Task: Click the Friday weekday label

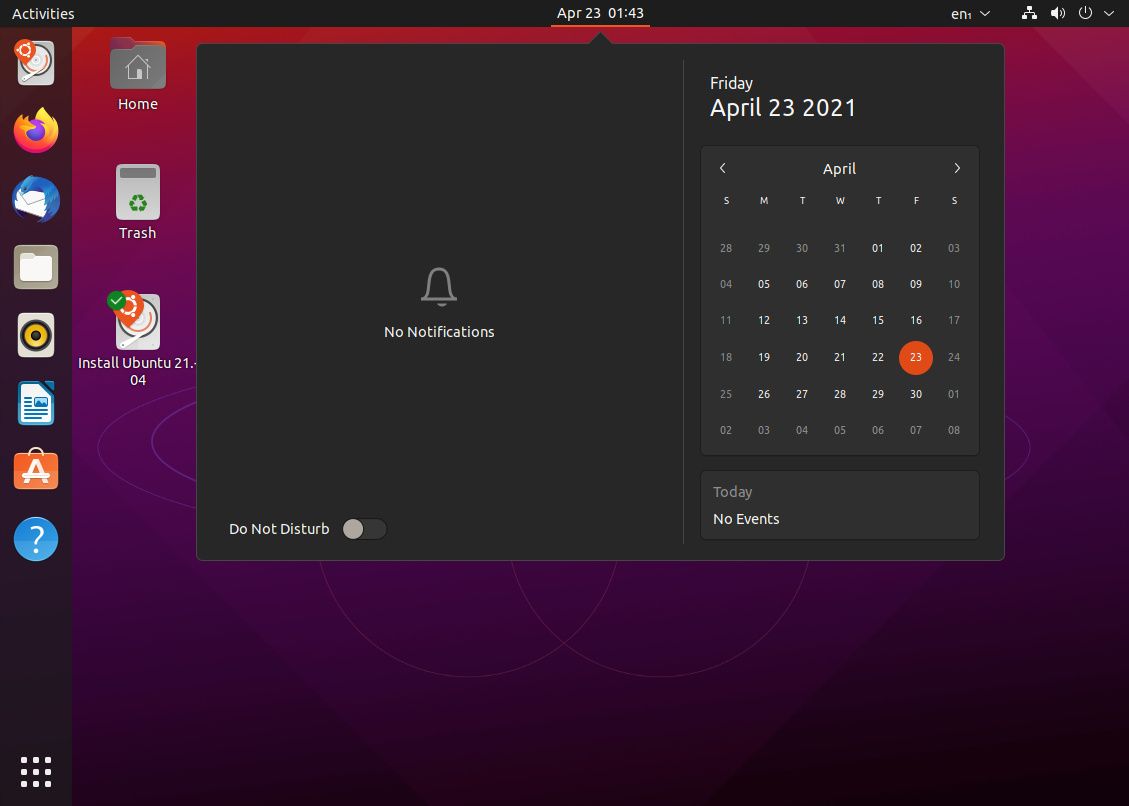Action: pos(731,83)
